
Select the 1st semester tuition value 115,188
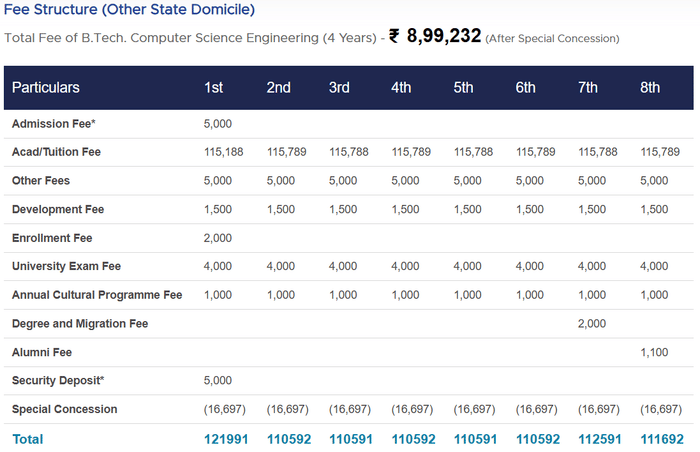pyautogui.click(x=224, y=152)
